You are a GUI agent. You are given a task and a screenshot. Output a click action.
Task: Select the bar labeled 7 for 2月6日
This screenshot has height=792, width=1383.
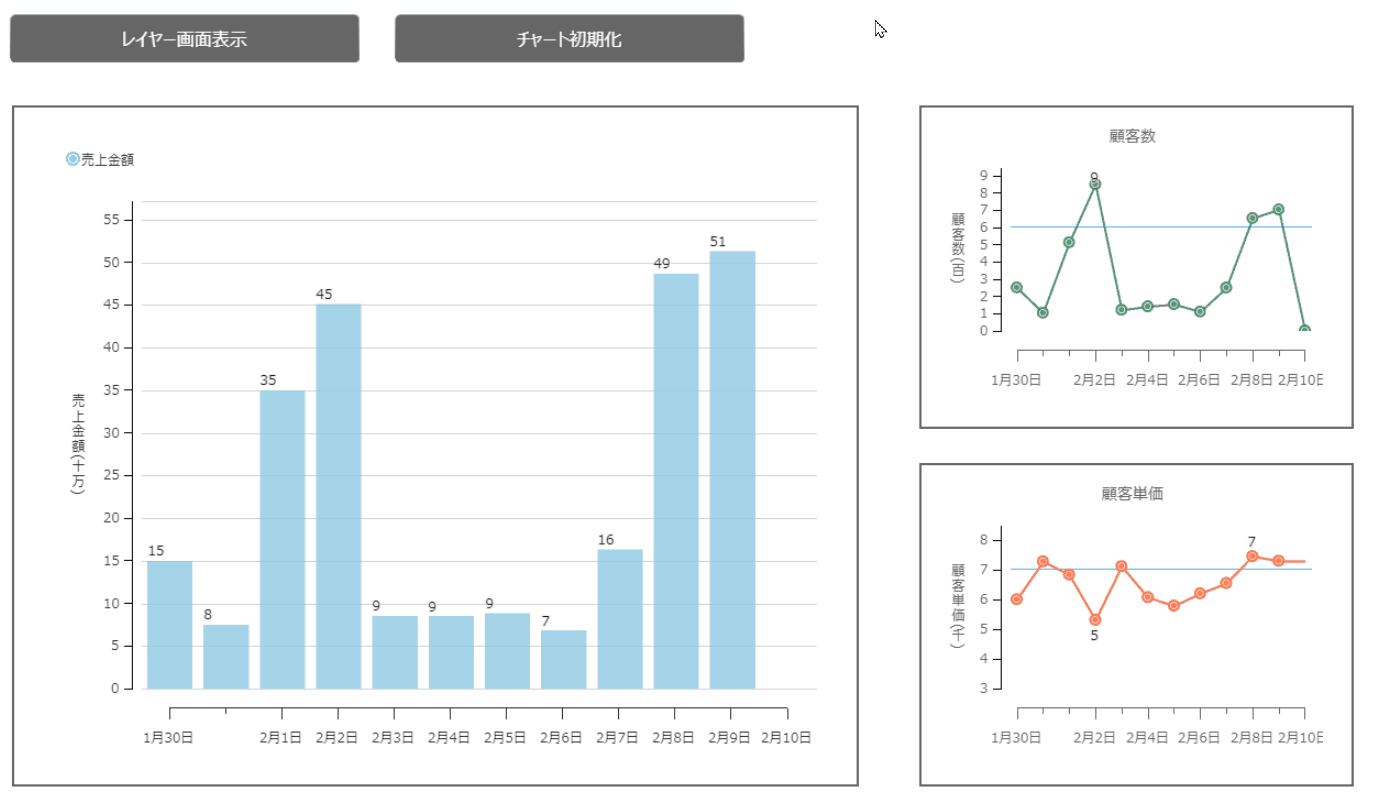pos(563,659)
